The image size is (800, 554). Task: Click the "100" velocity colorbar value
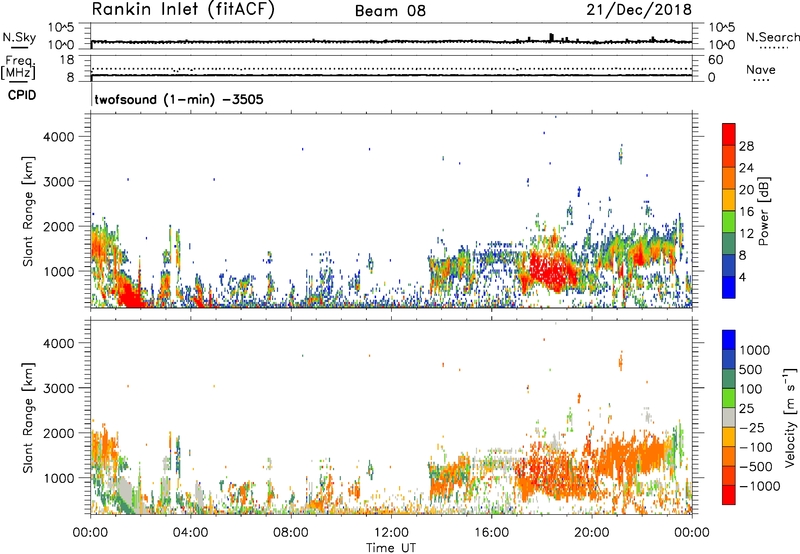pos(751,389)
